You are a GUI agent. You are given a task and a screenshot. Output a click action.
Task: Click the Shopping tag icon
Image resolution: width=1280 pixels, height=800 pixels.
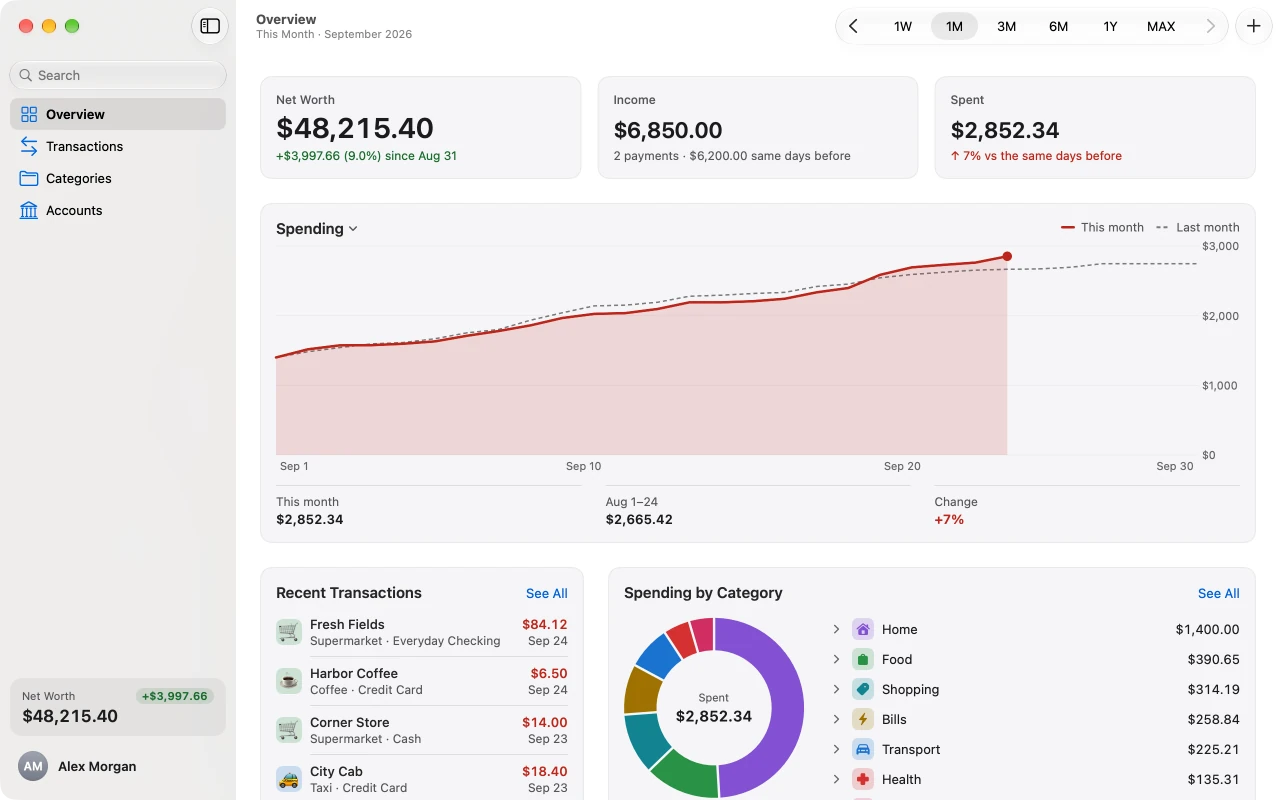(x=863, y=689)
